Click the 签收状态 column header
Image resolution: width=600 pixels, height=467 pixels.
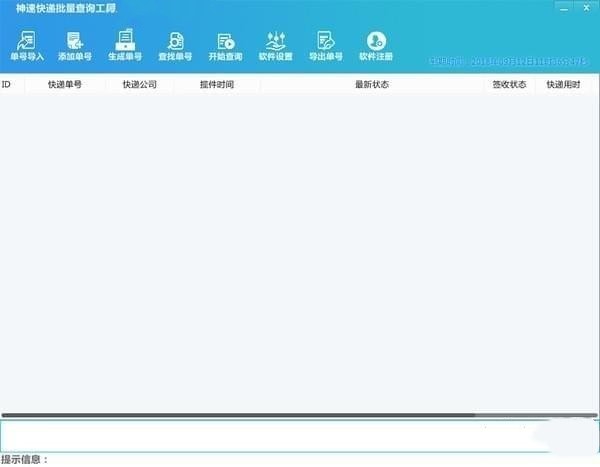click(x=509, y=85)
